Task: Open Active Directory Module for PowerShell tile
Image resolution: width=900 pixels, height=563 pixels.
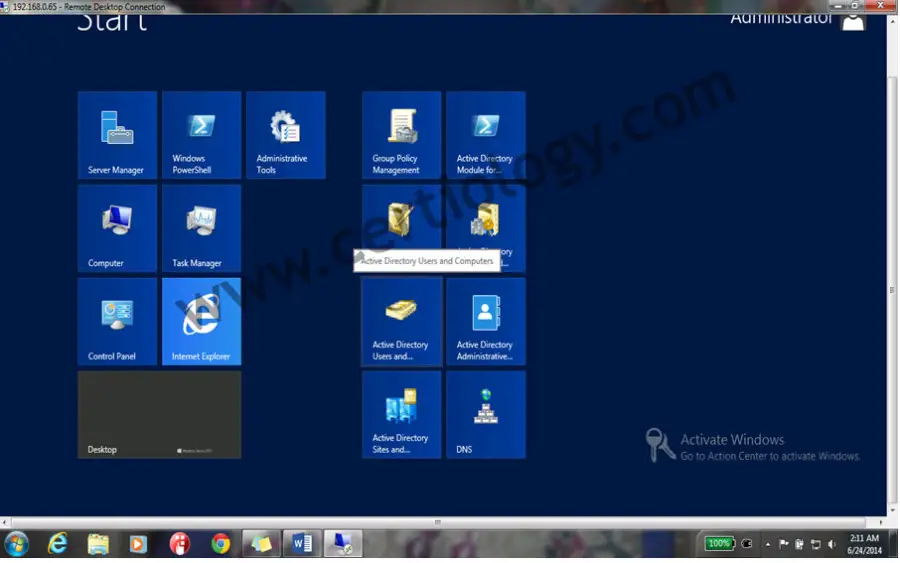Action: click(x=486, y=135)
